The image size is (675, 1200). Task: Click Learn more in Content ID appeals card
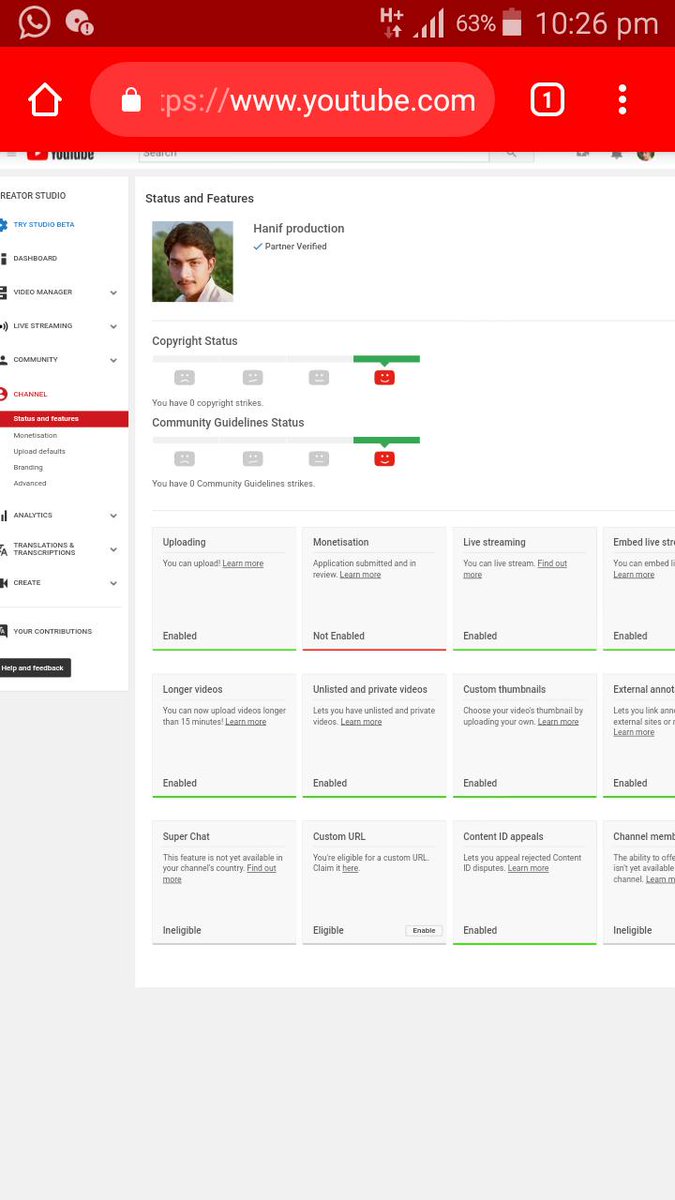[x=528, y=868]
